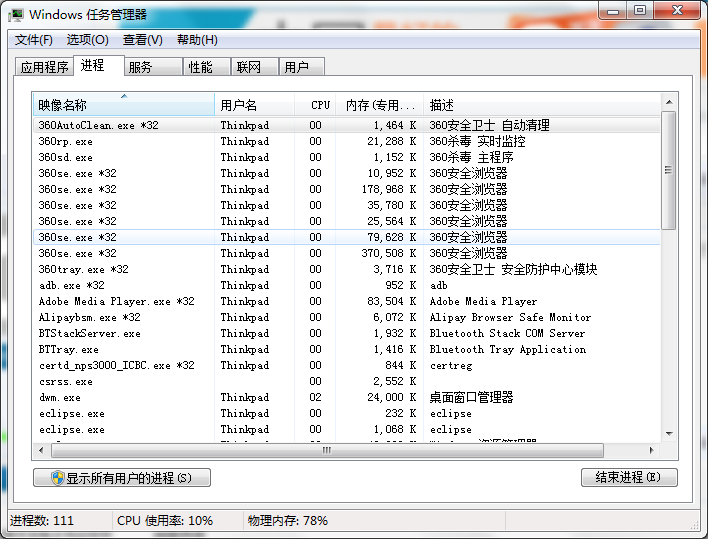Screen dimensions: 708x539
Task: Open the 文件(F) menu
Action: 33,40
